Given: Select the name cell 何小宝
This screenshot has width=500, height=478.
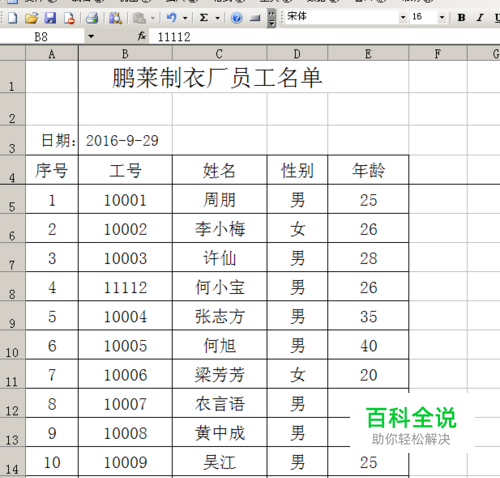Looking at the screenshot, I should (219, 287).
